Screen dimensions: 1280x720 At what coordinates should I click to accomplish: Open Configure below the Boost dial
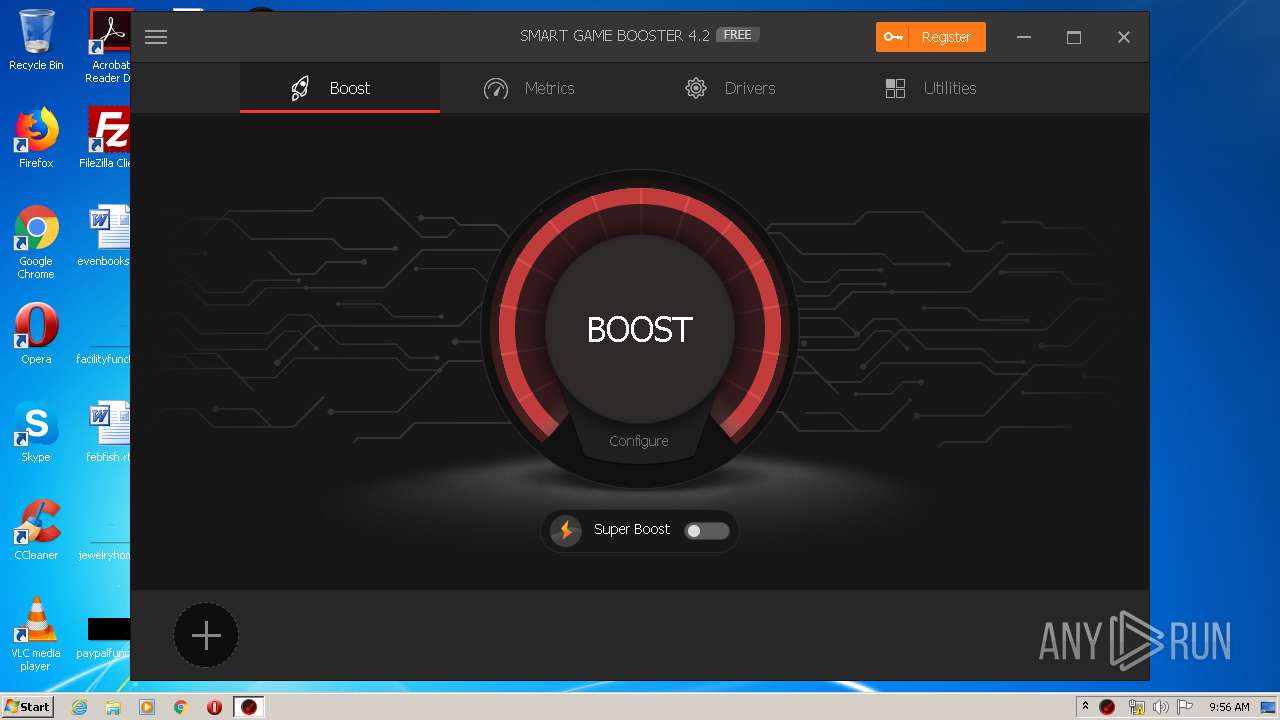[x=639, y=441]
